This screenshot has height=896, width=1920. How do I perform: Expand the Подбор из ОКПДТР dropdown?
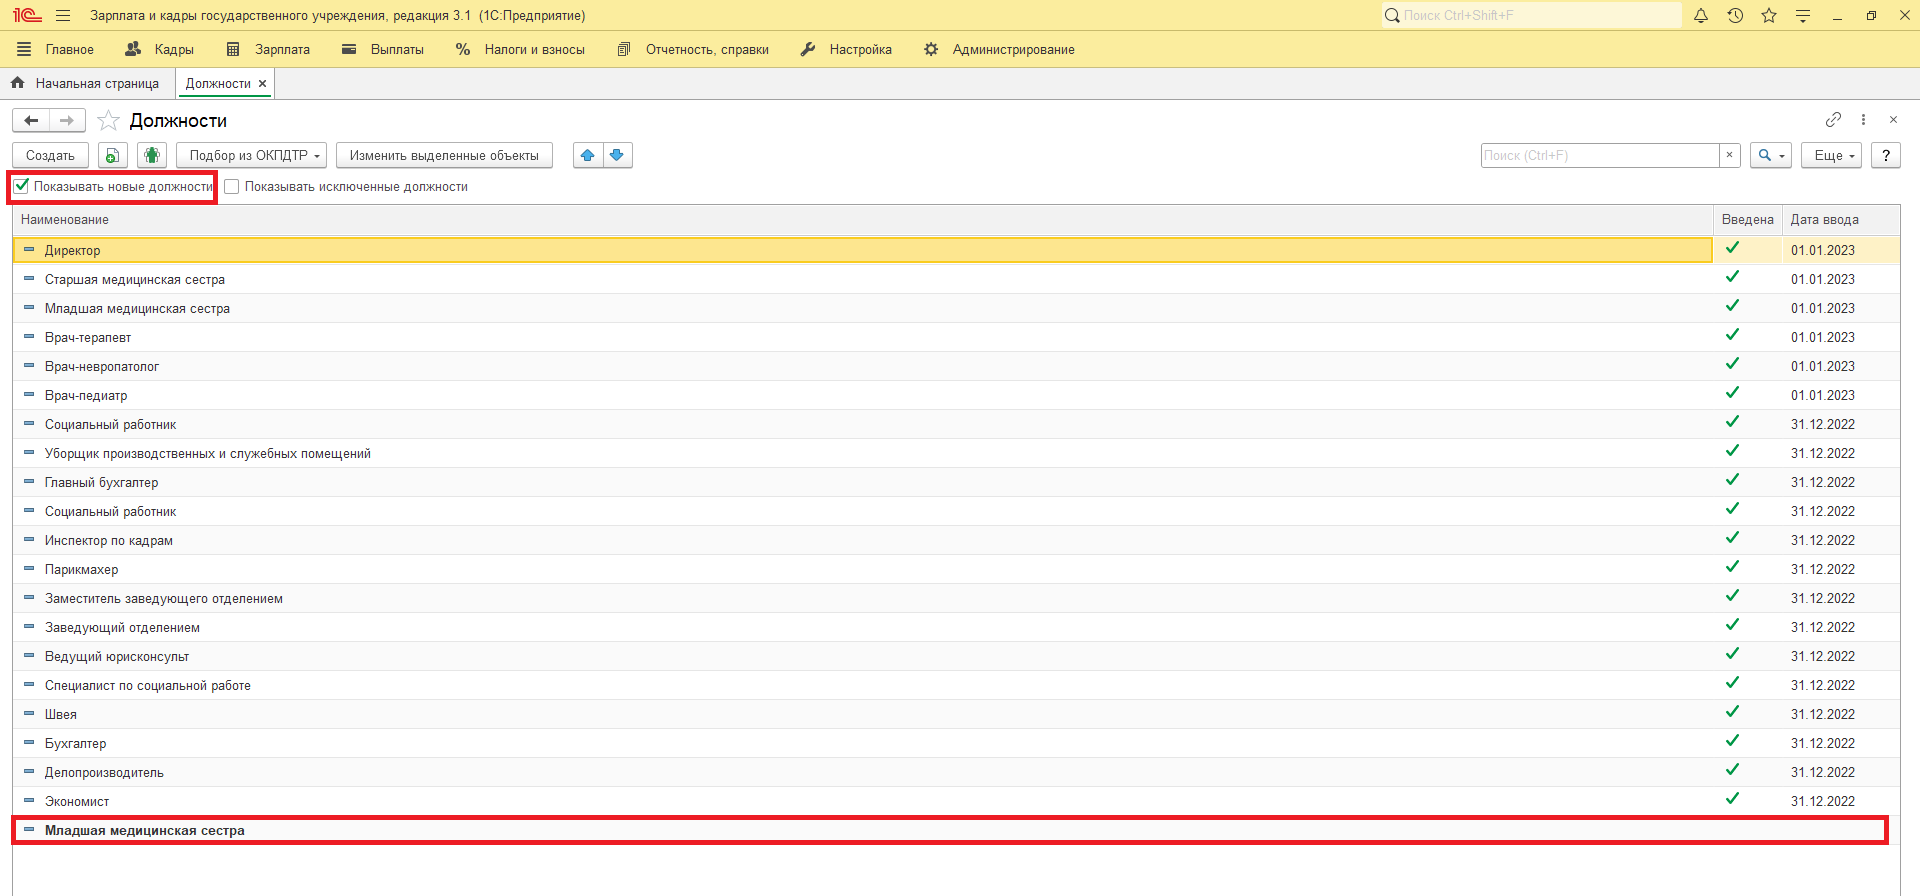tap(251, 155)
